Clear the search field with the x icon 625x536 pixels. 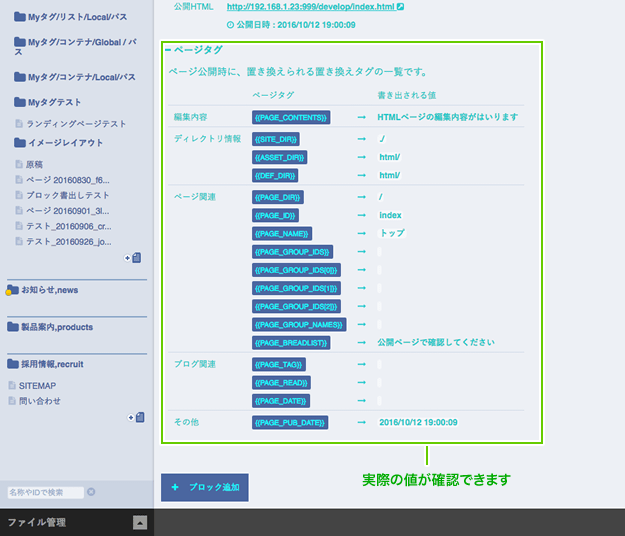point(91,492)
